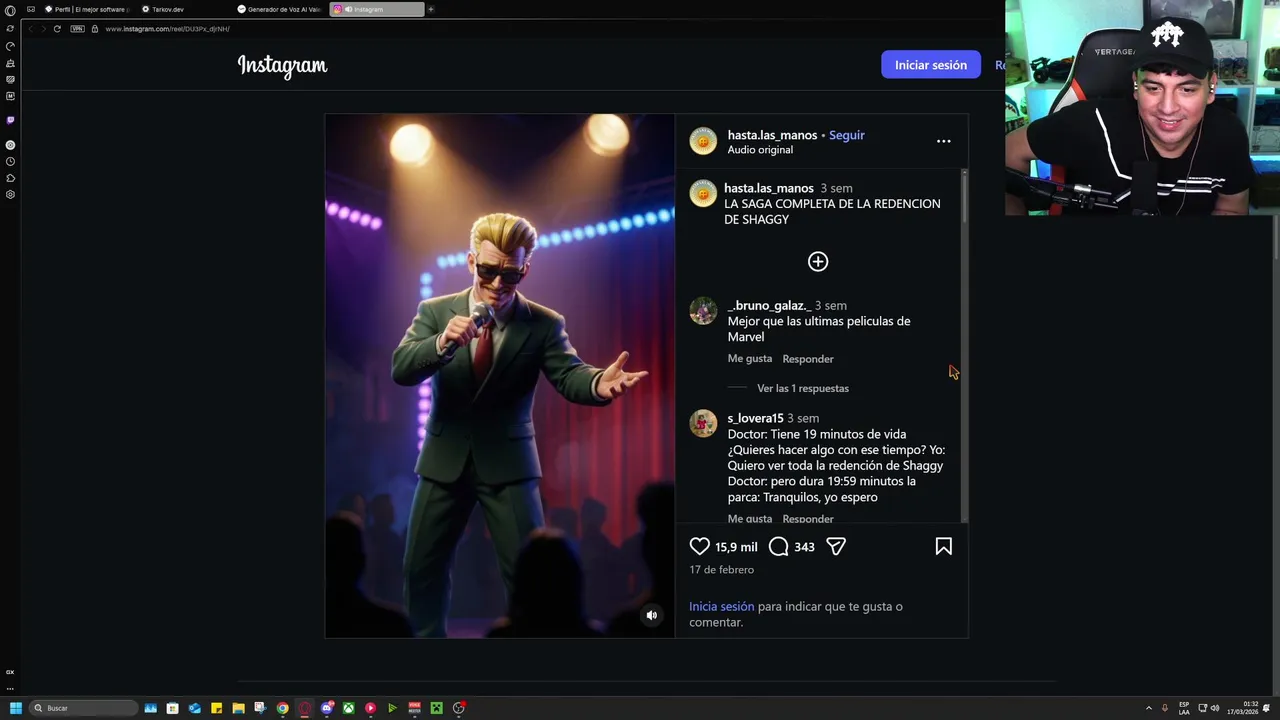Switch to the Generador de Voz AI tab
Screen dimensions: 1280x720
coord(280,9)
